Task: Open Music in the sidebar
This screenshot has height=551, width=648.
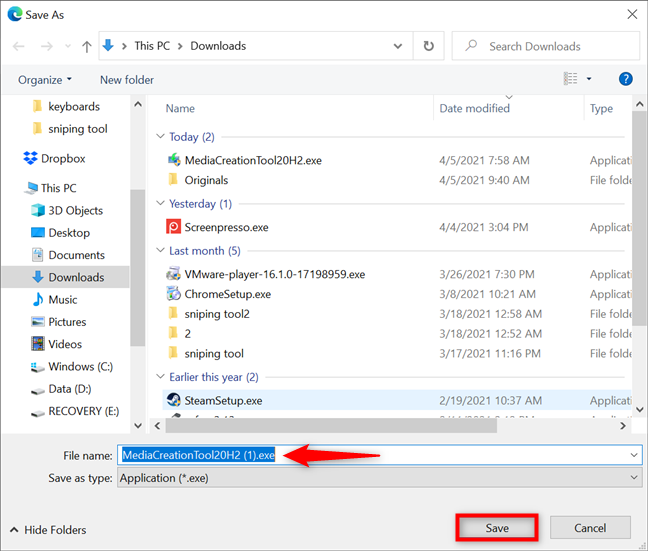Action: 55,299
